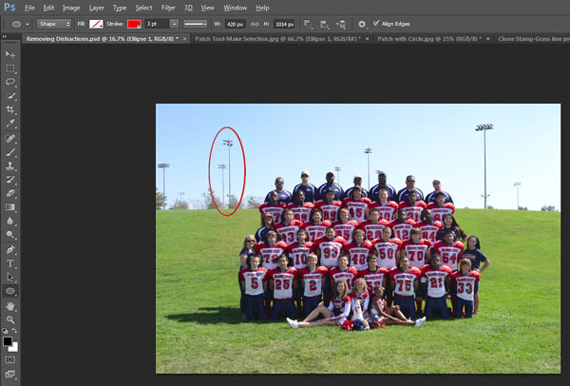Select the Move tool

click(x=10, y=55)
